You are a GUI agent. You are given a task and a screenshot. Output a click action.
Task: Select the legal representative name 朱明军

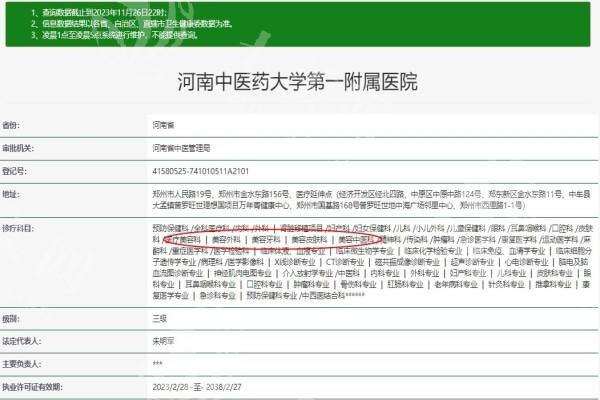point(163,341)
